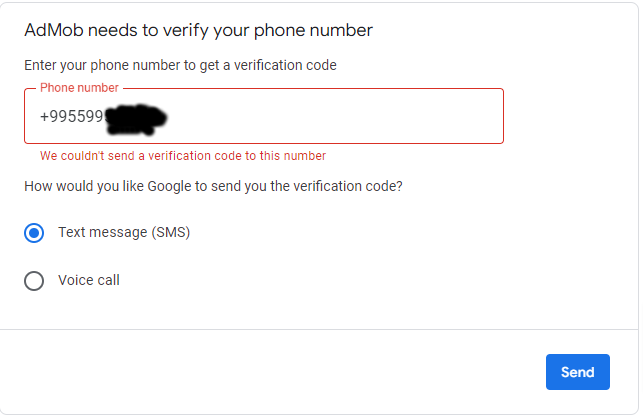
Task: Click the "Enter your phone number" instruction text
Action: click(x=180, y=66)
